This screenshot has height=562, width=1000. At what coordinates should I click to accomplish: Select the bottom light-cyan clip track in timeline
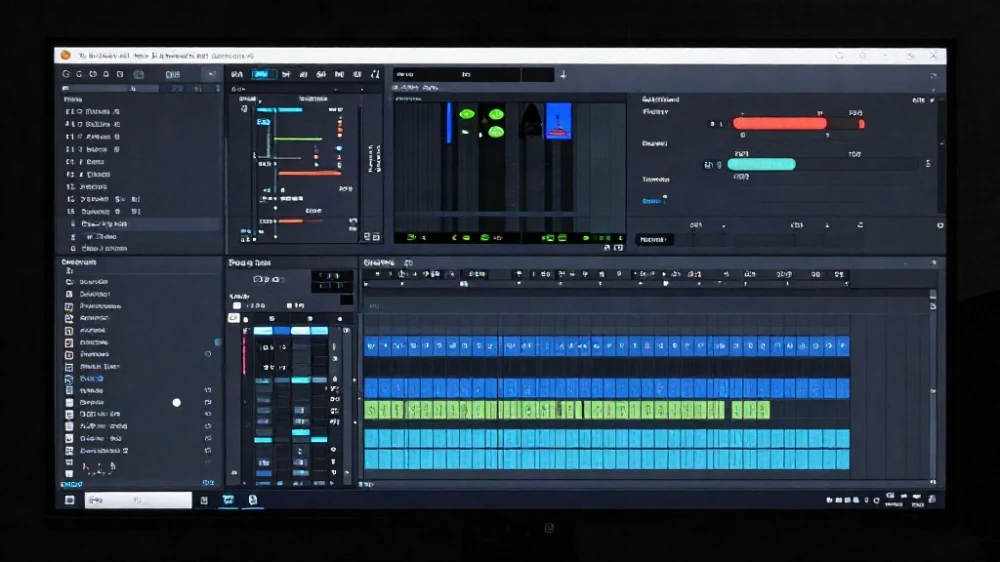coord(607,459)
